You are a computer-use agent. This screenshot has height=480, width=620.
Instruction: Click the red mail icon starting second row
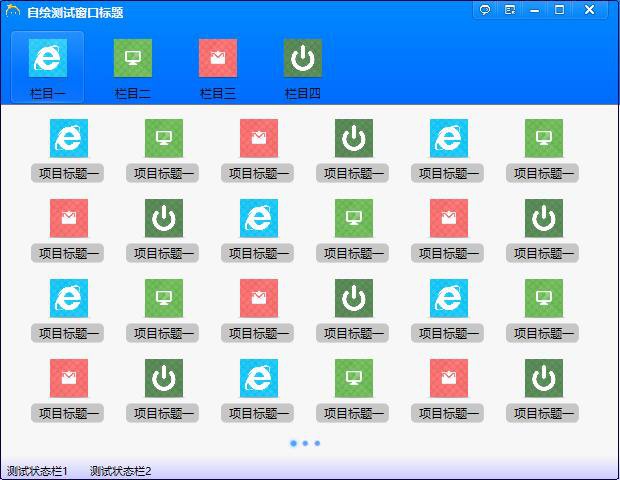[69, 218]
